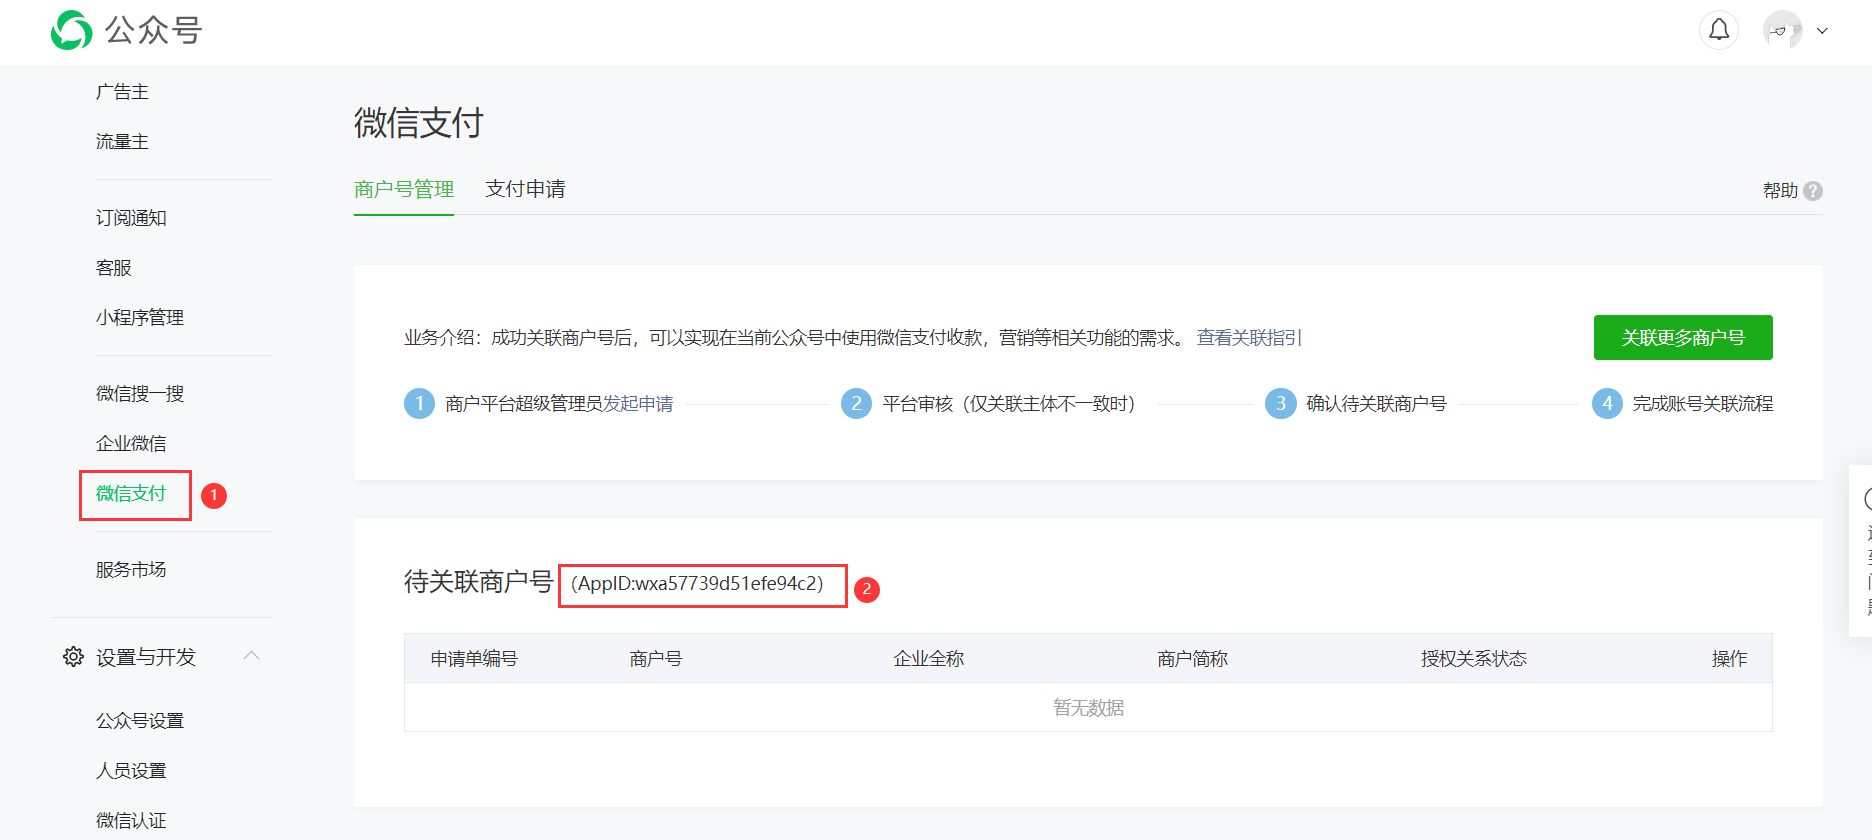Viewport: 1872px width, 840px height.
Task: Click the 微信支付 page heading
Action: click(x=419, y=123)
